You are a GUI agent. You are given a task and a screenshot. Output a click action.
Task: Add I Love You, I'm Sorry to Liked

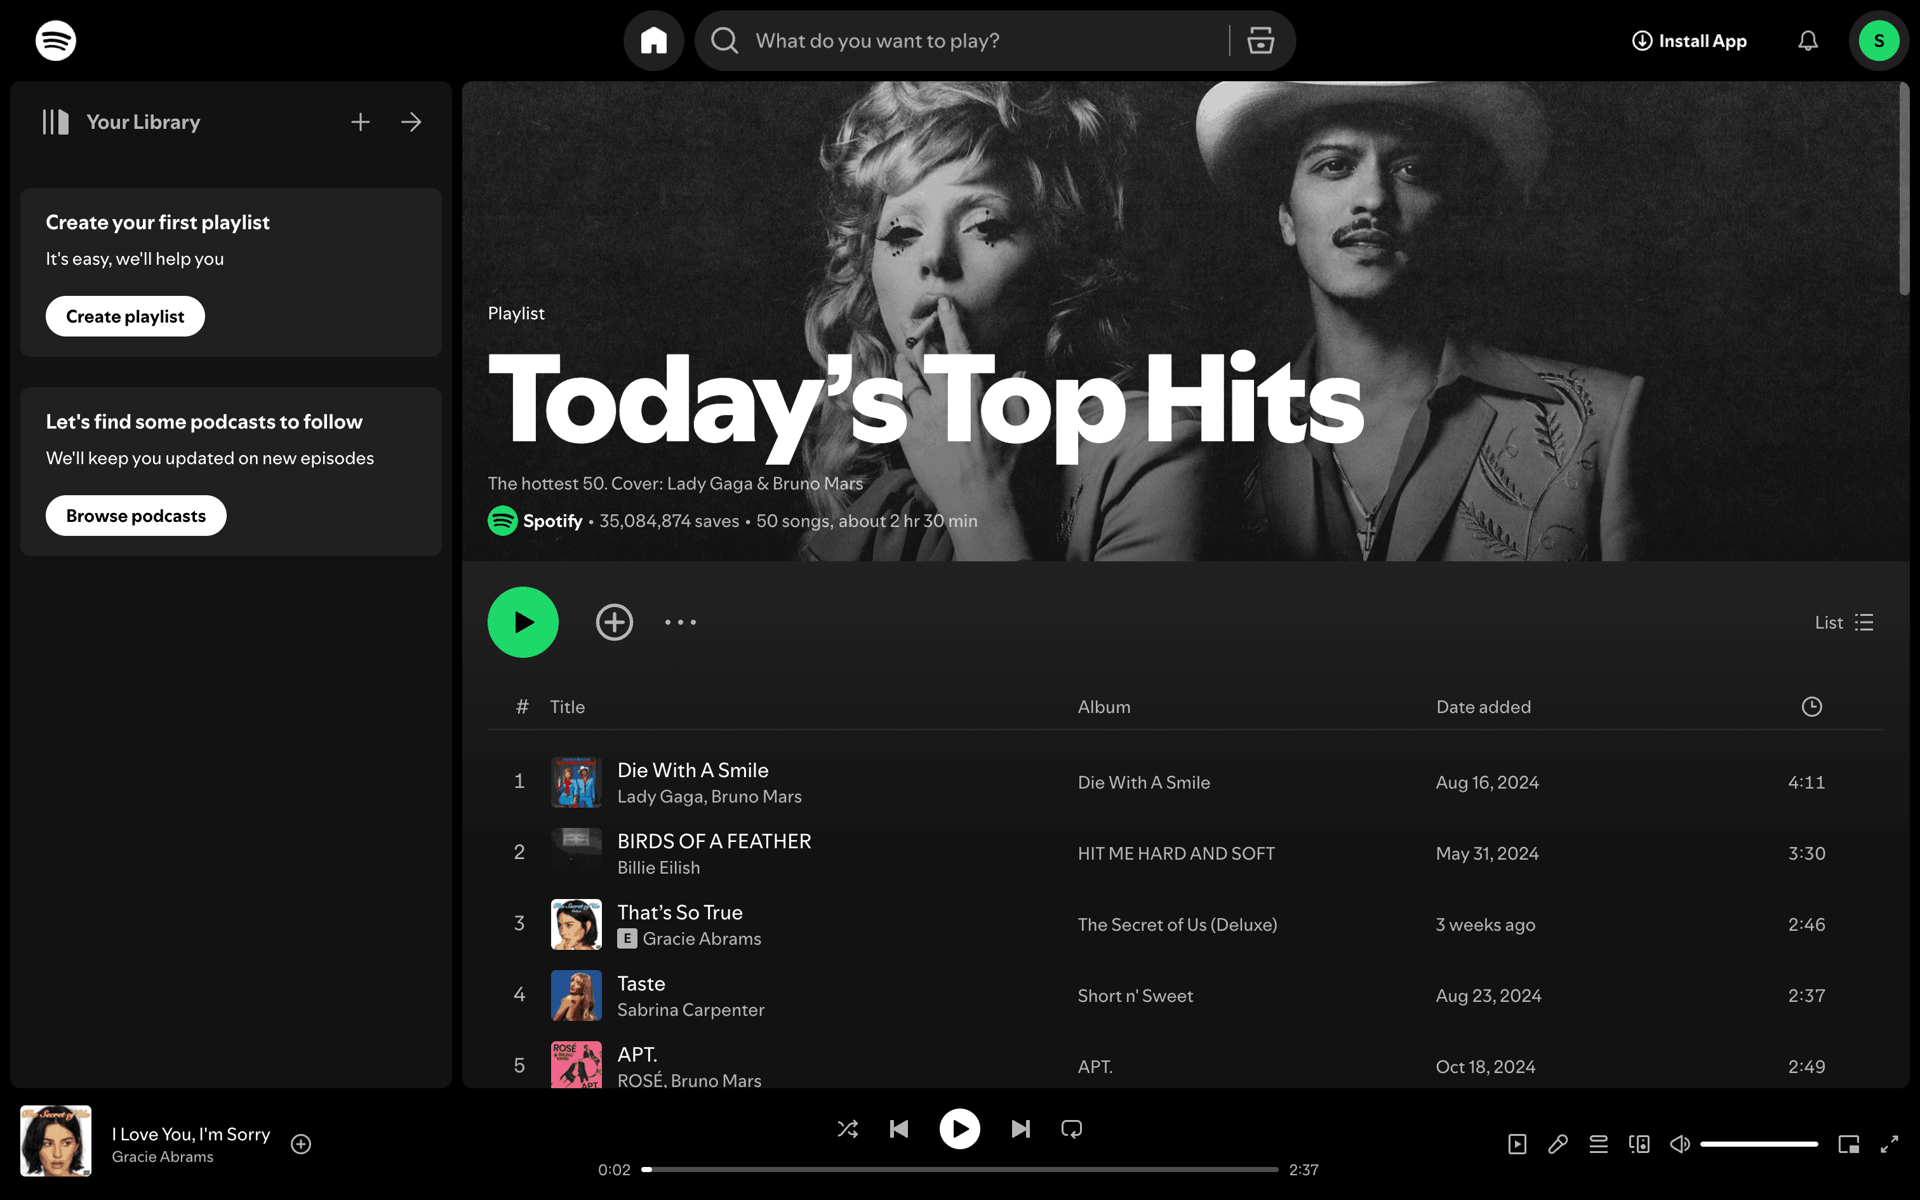click(301, 1144)
